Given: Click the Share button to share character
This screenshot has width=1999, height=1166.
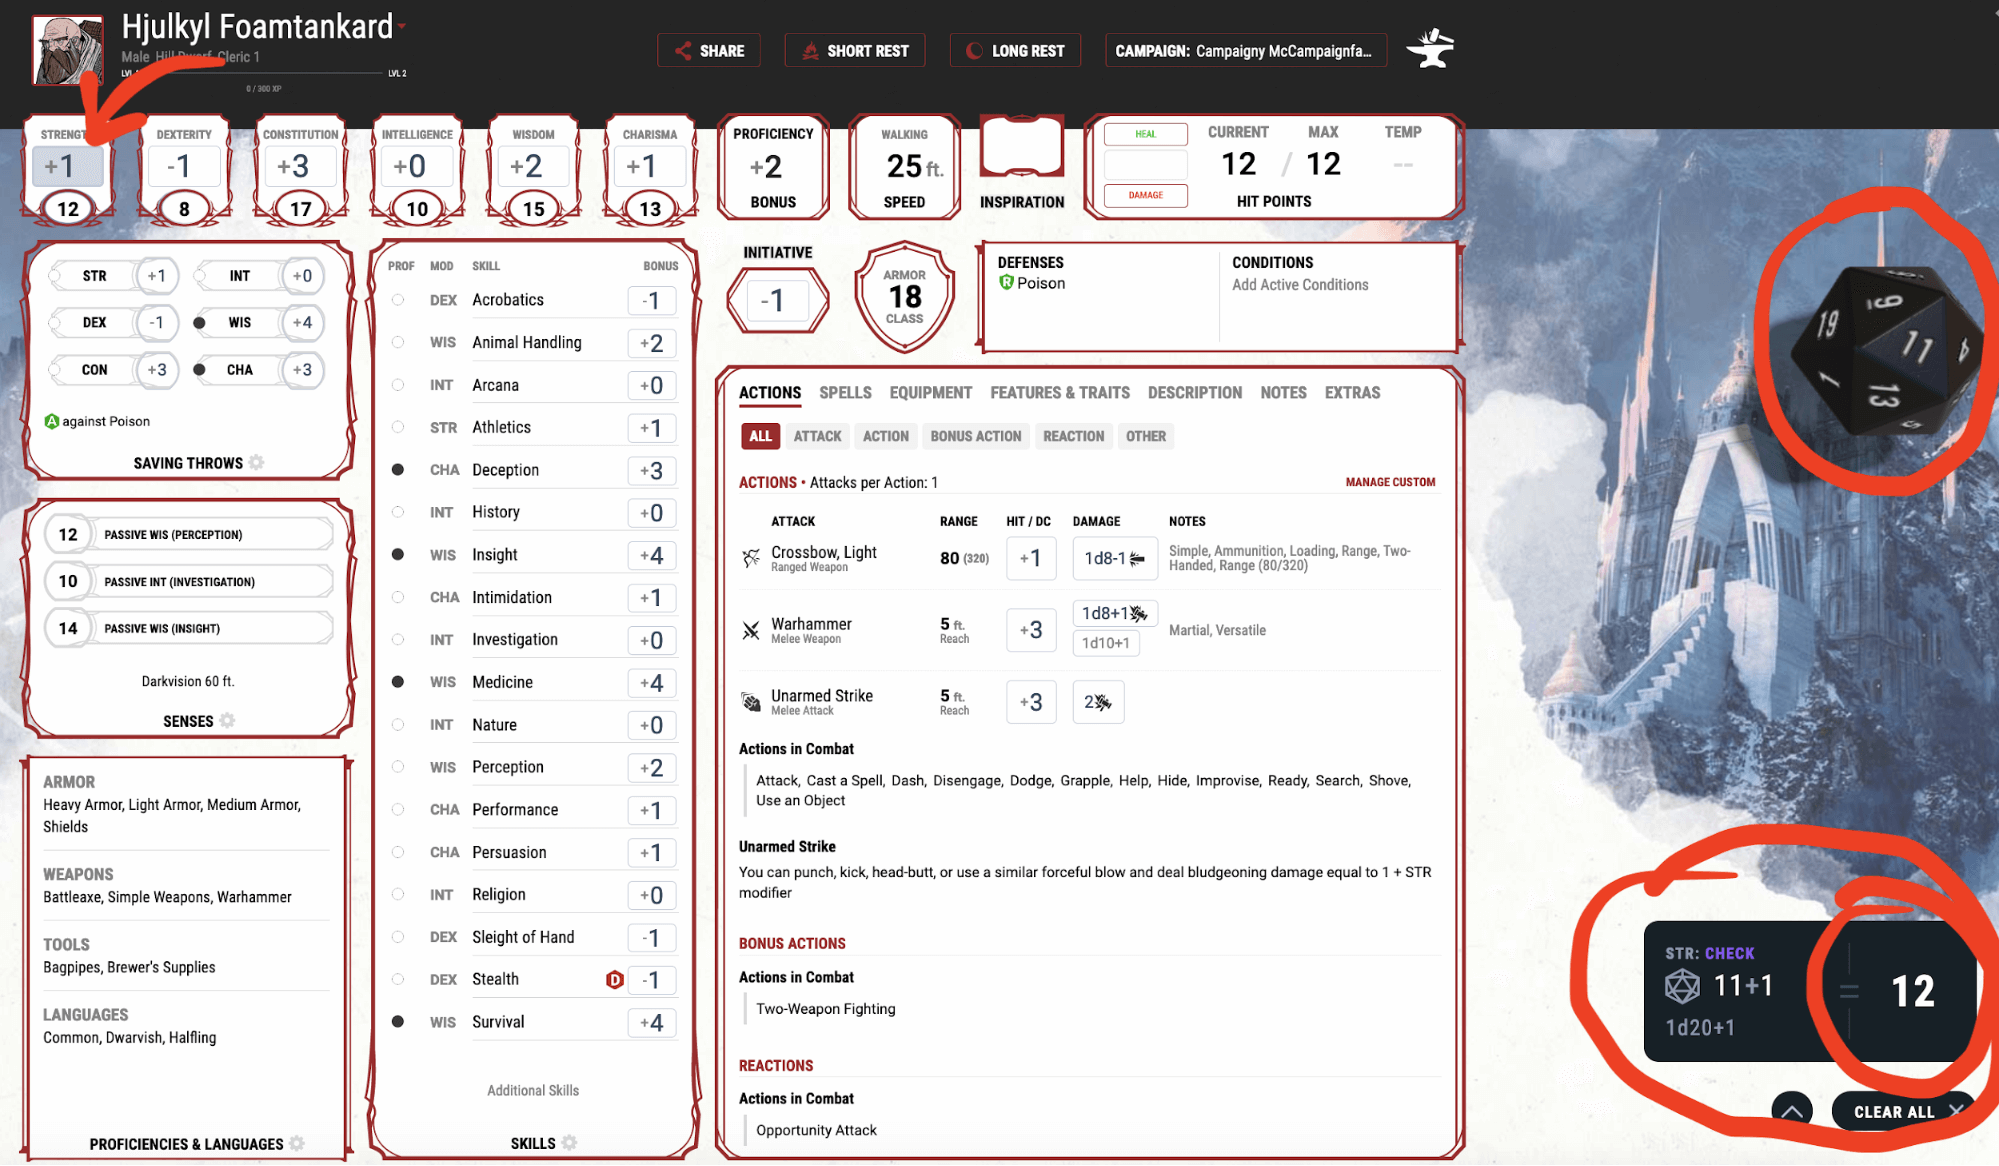Looking at the screenshot, I should (708, 49).
